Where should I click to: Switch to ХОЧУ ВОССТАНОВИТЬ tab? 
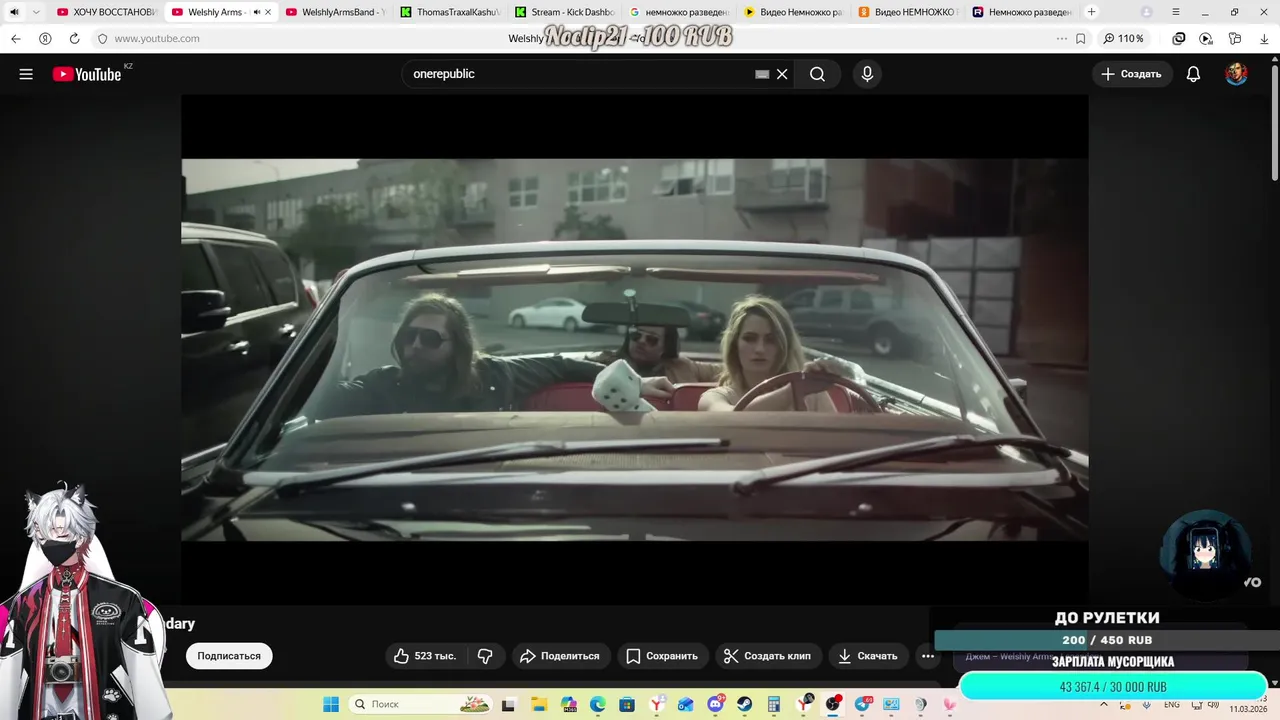pyautogui.click(x=106, y=12)
